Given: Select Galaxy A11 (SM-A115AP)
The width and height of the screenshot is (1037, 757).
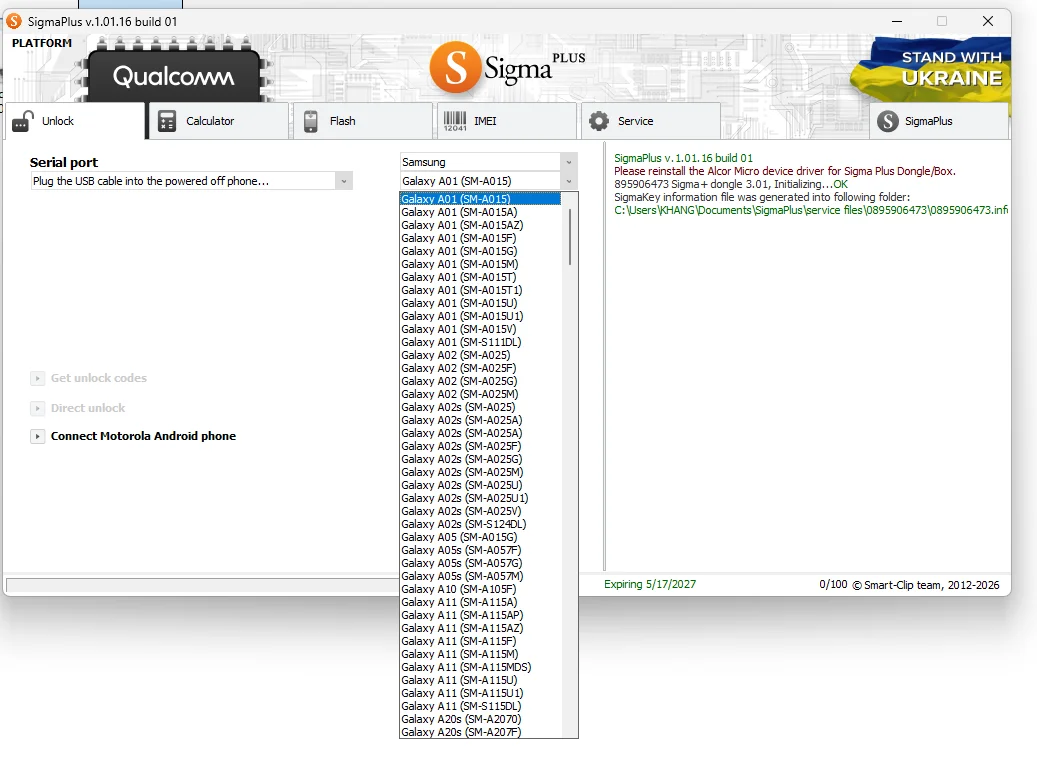Looking at the screenshot, I should coord(481,615).
